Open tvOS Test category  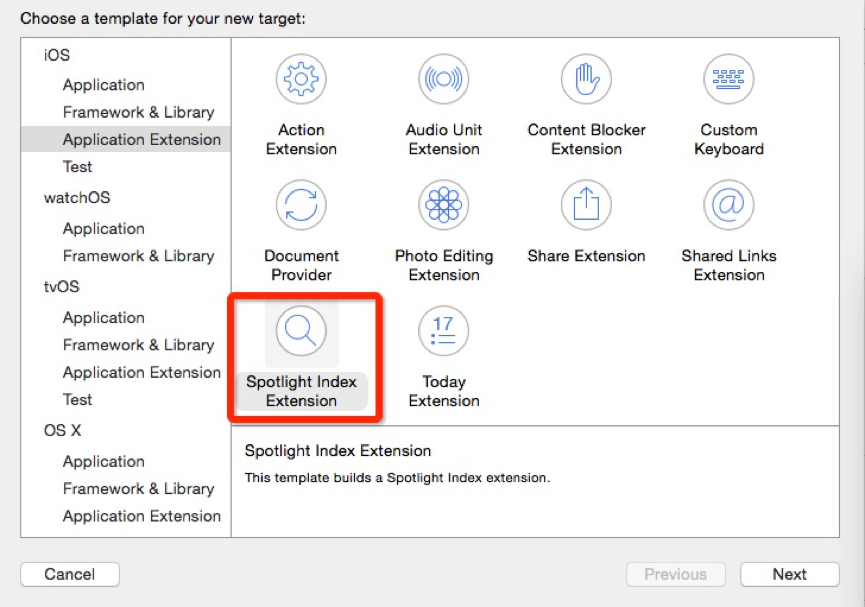[77, 400]
